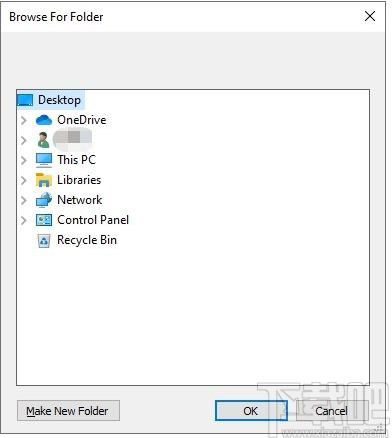This screenshot has width=392, height=438.
Task: Expand the Libraries node
Action: pos(24,180)
